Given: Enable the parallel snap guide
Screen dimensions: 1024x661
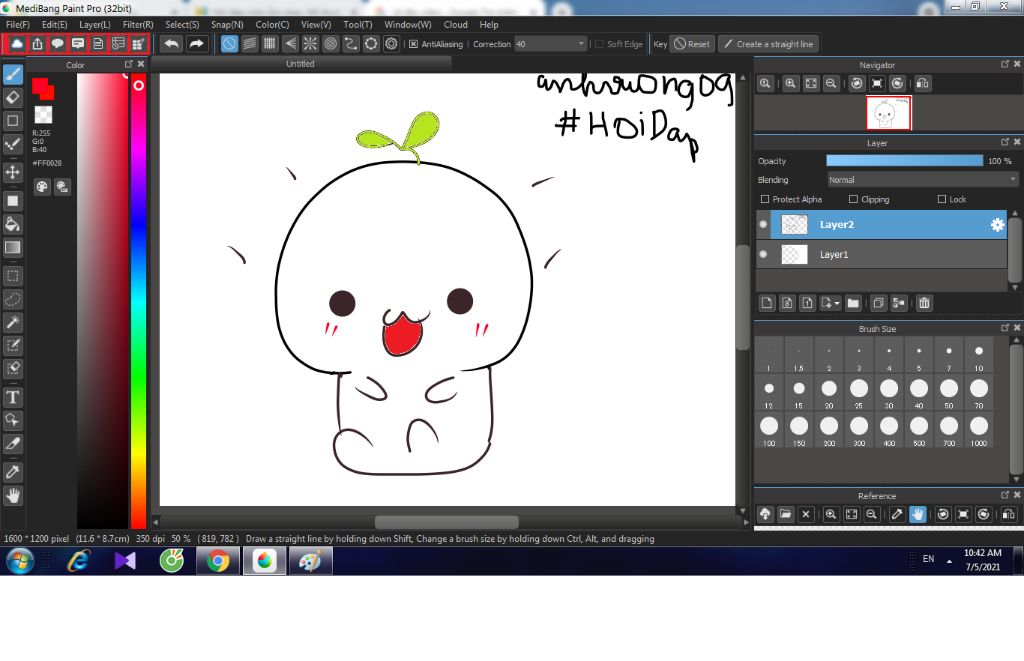Looking at the screenshot, I should 249,44.
